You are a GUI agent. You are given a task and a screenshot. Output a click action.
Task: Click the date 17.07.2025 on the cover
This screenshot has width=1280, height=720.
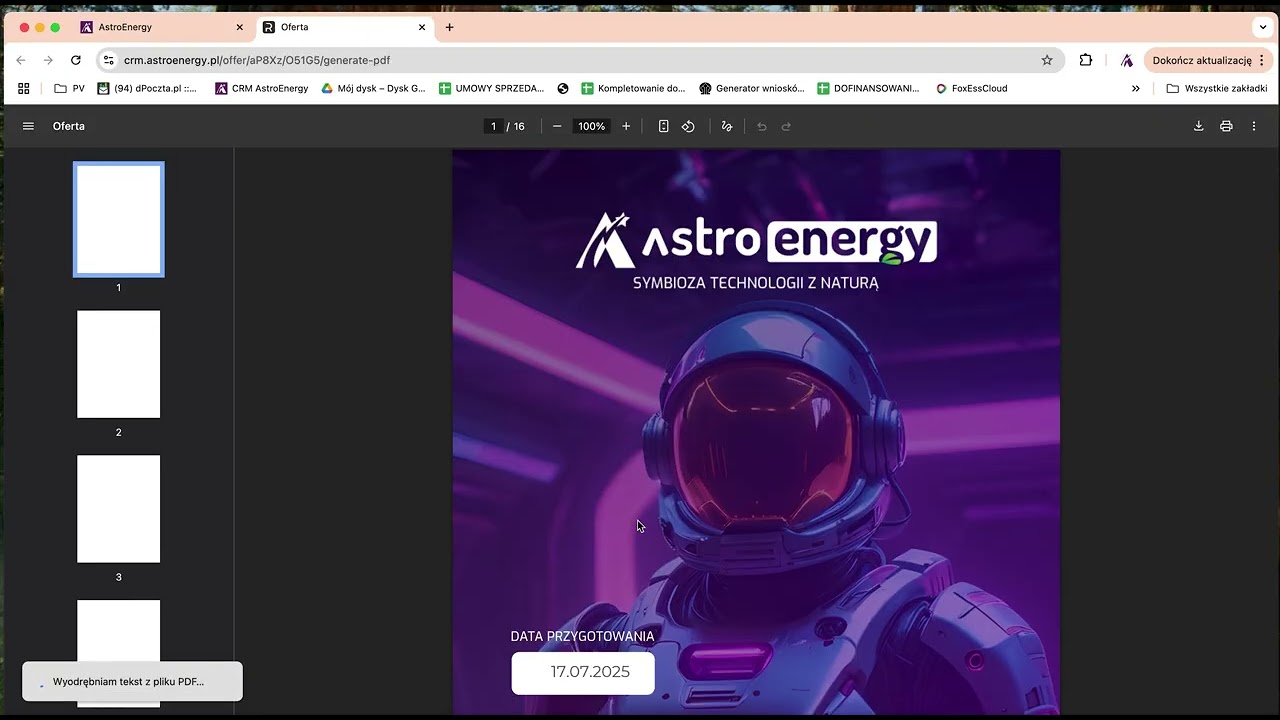590,672
